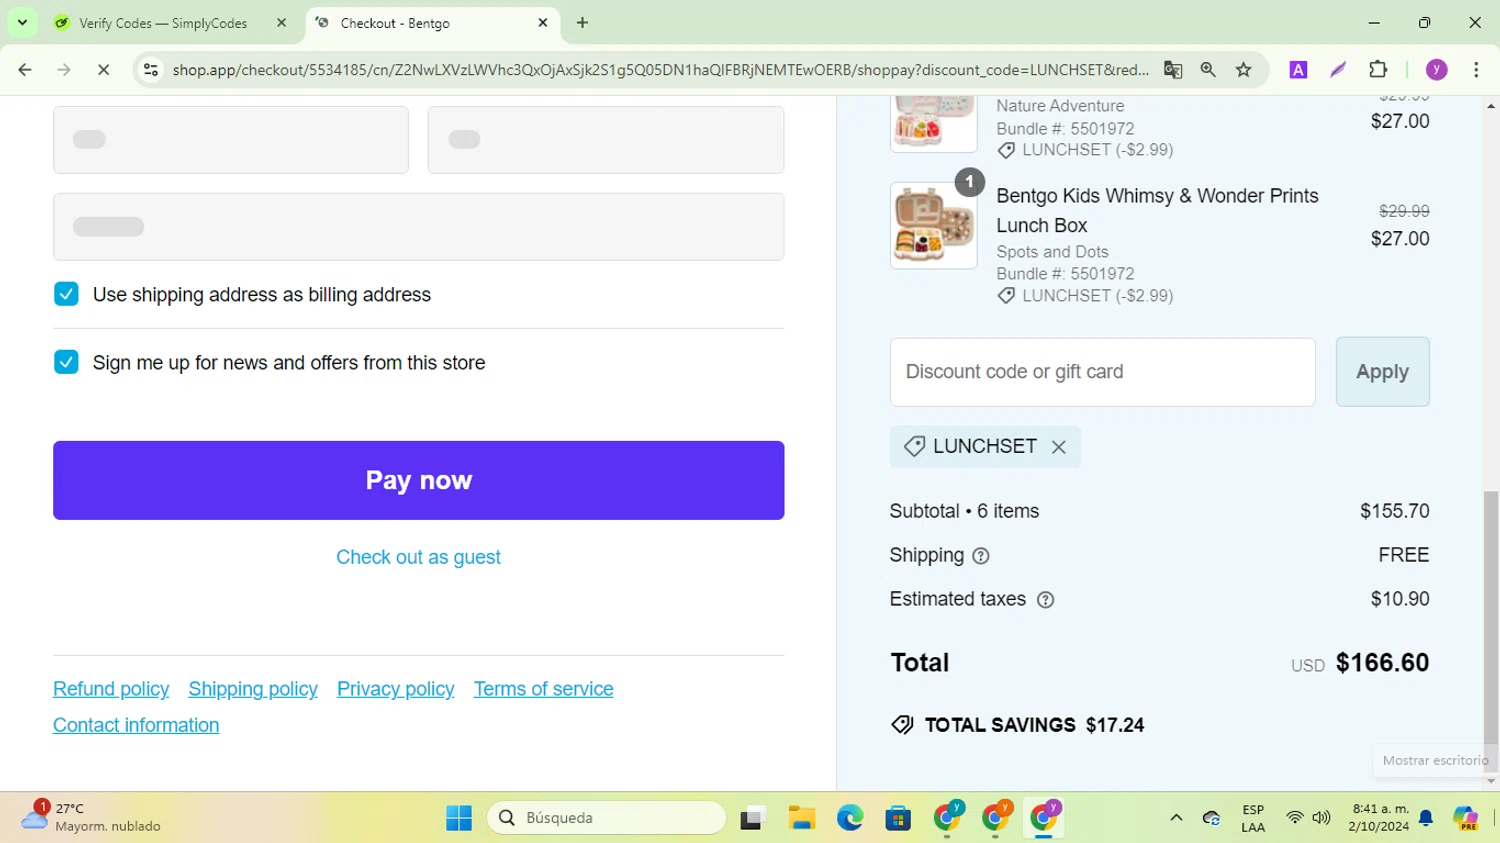This screenshot has width=1500, height=843.
Task: Open site information icon in address bar
Action: 151,70
